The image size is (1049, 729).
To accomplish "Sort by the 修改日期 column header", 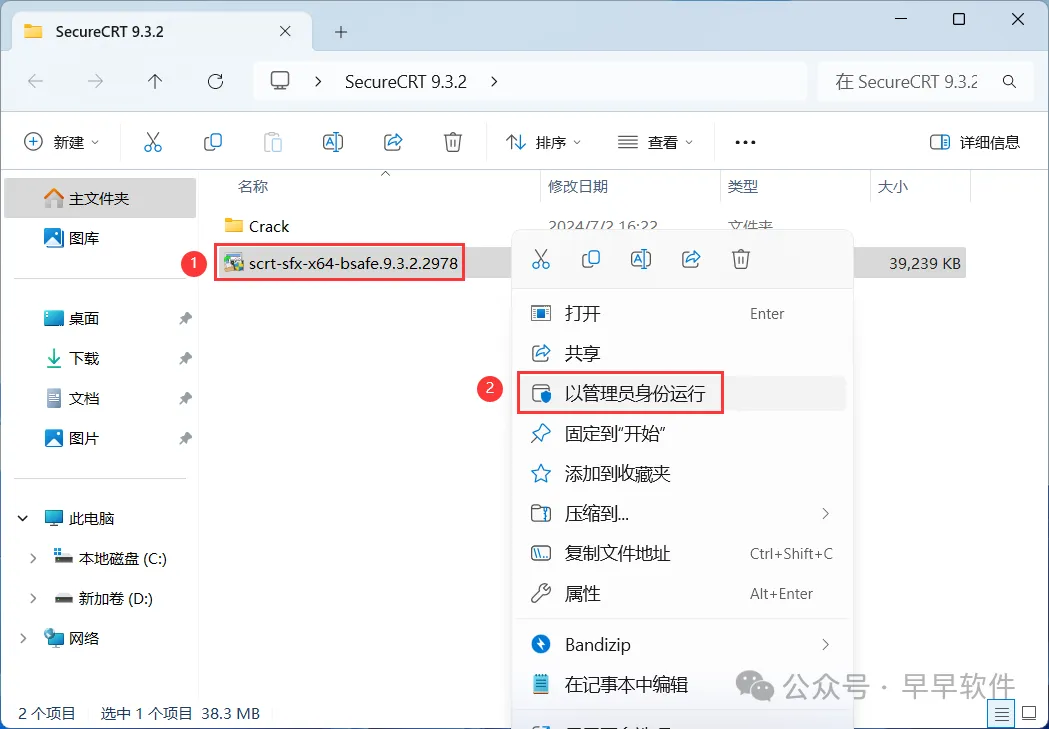I will (630, 186).
